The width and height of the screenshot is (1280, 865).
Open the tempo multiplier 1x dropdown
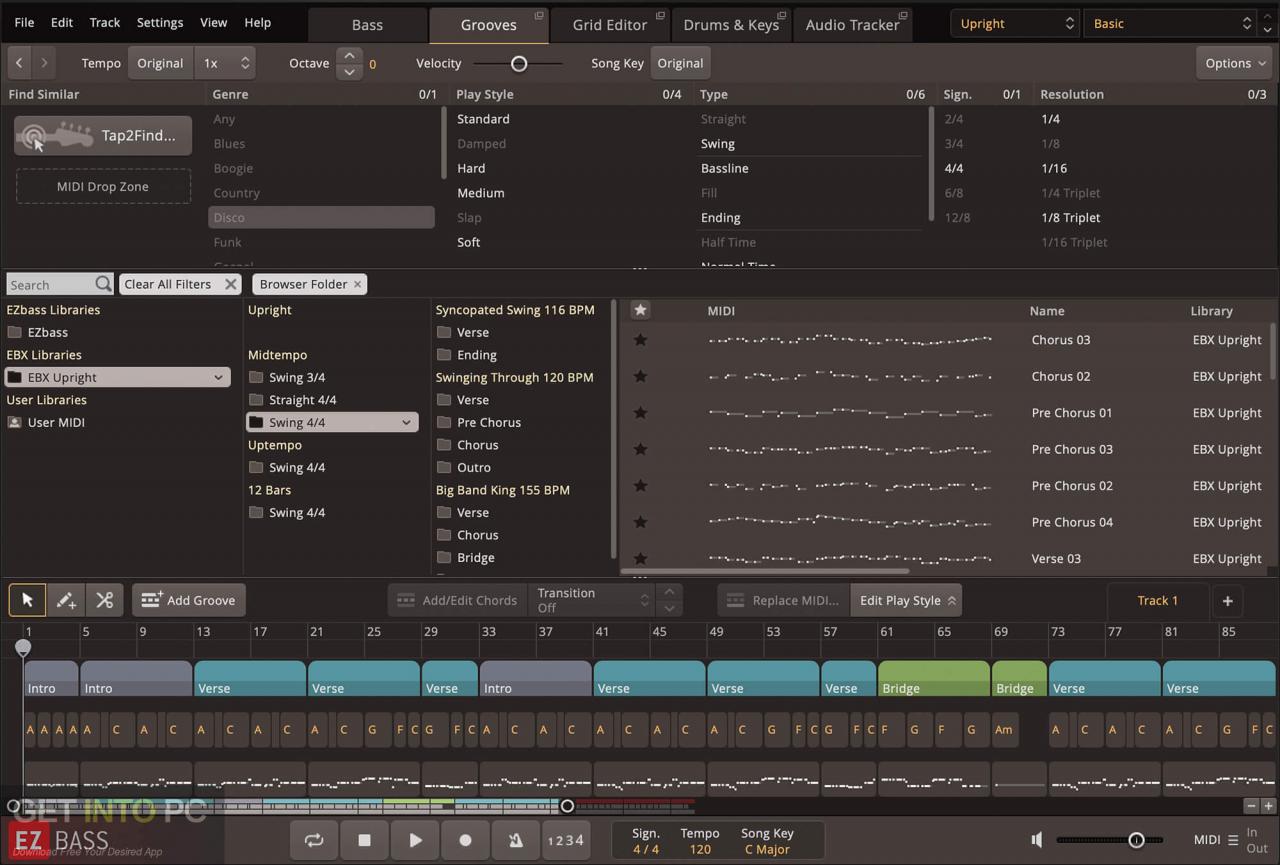click(225, 63)
